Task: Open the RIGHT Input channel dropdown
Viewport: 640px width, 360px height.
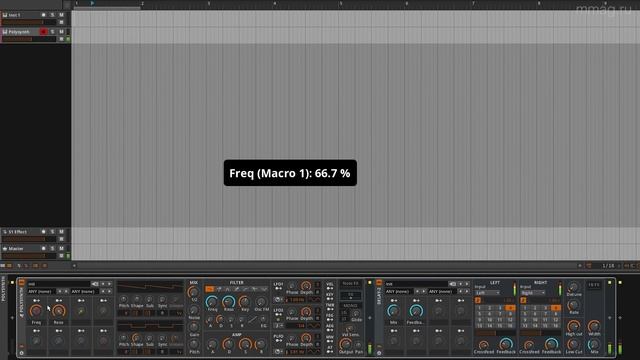Action: pos(533,293)
